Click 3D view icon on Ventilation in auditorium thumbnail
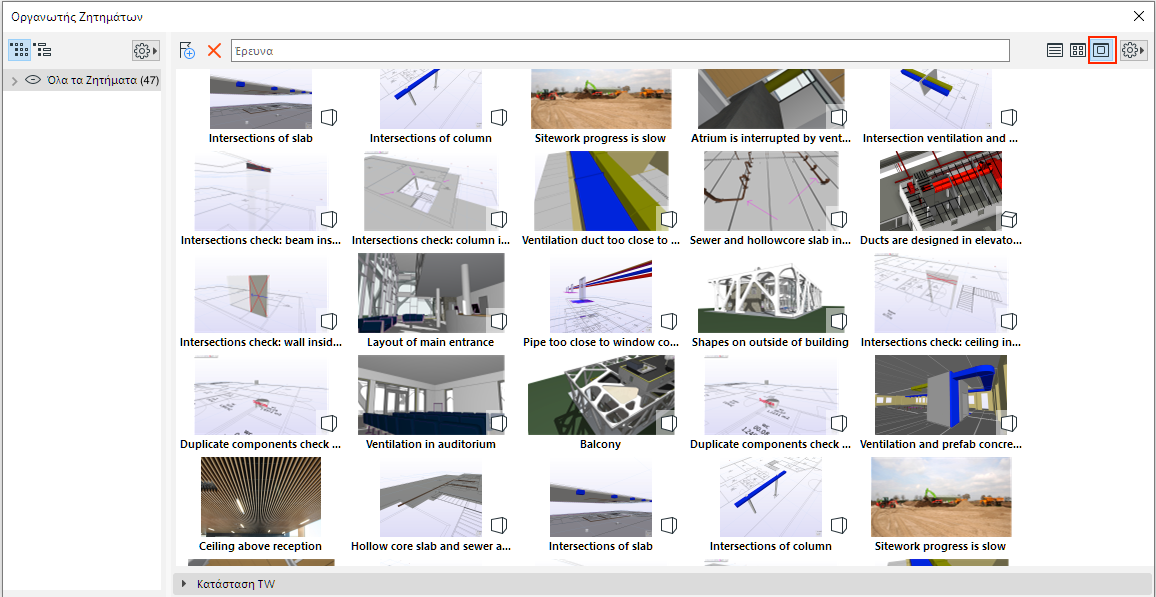The width and height of the screenshot is (1156, 597). [x=499, y=423]
